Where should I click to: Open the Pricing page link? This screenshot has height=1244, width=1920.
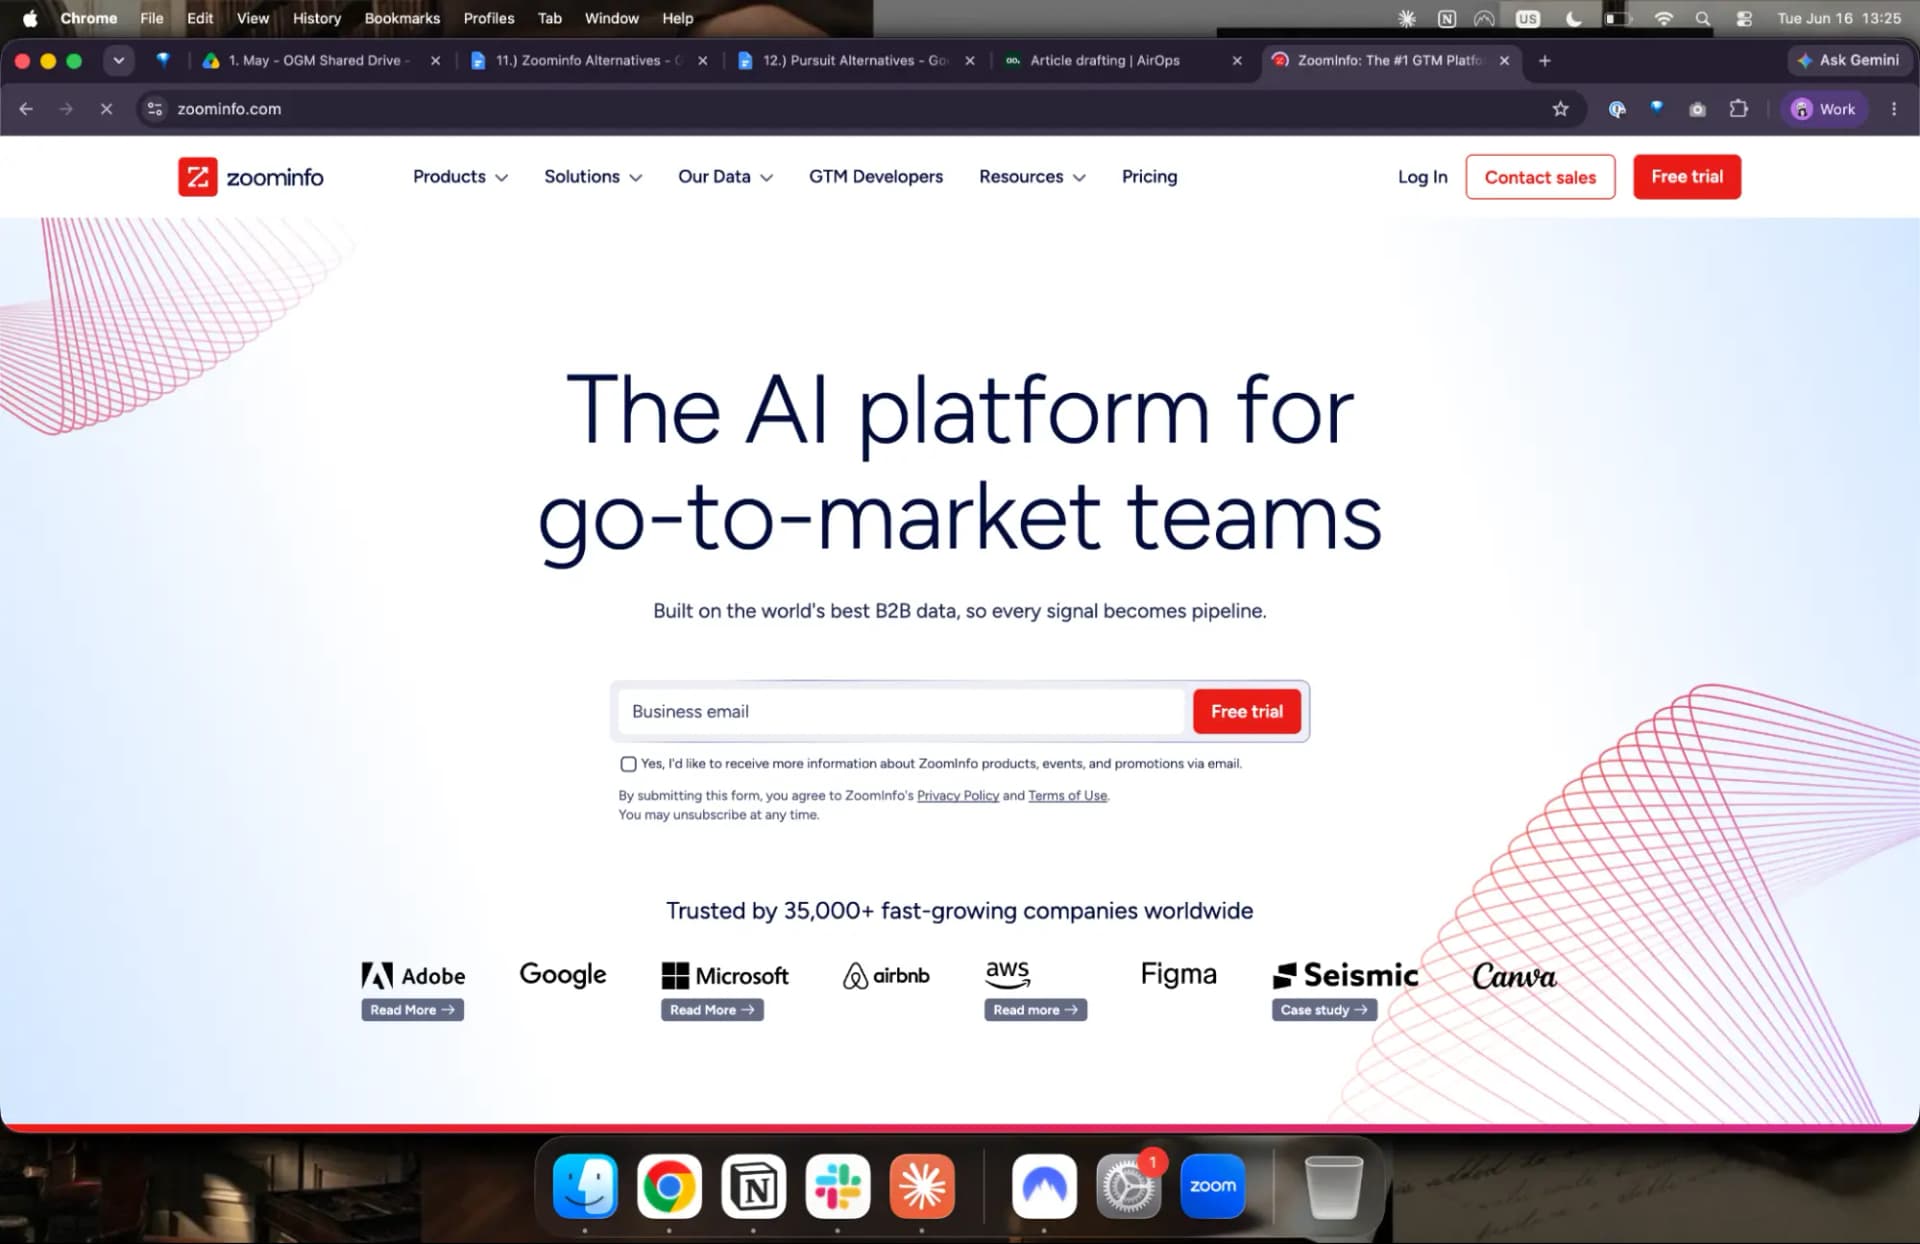(1149, 177)
